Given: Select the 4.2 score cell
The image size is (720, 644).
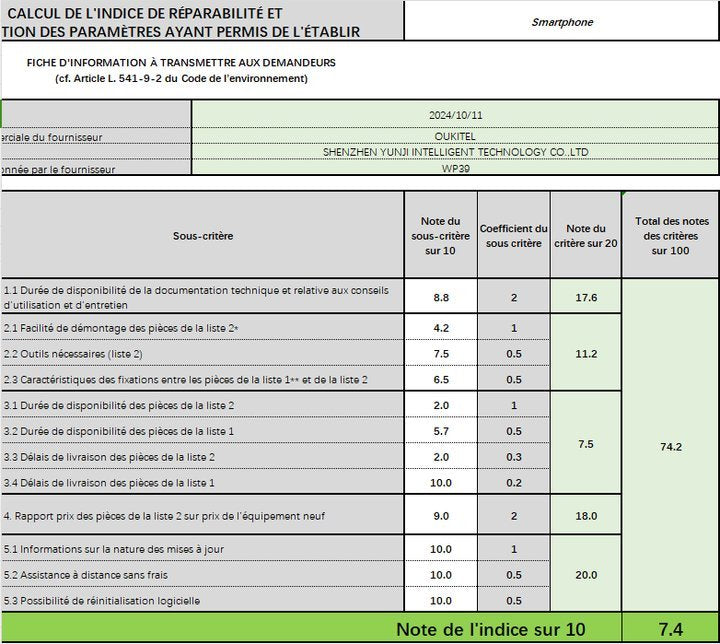Looking at the screenshot, I should click(x=440, y=328).
